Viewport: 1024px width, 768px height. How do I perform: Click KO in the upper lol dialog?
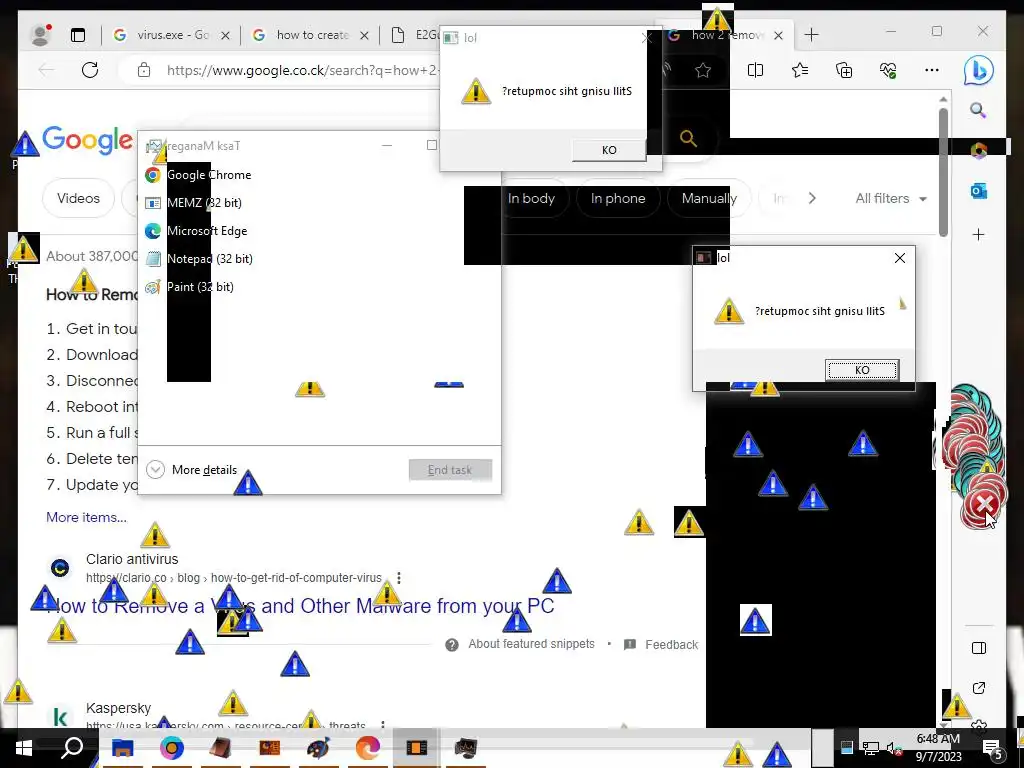point(609,150)
